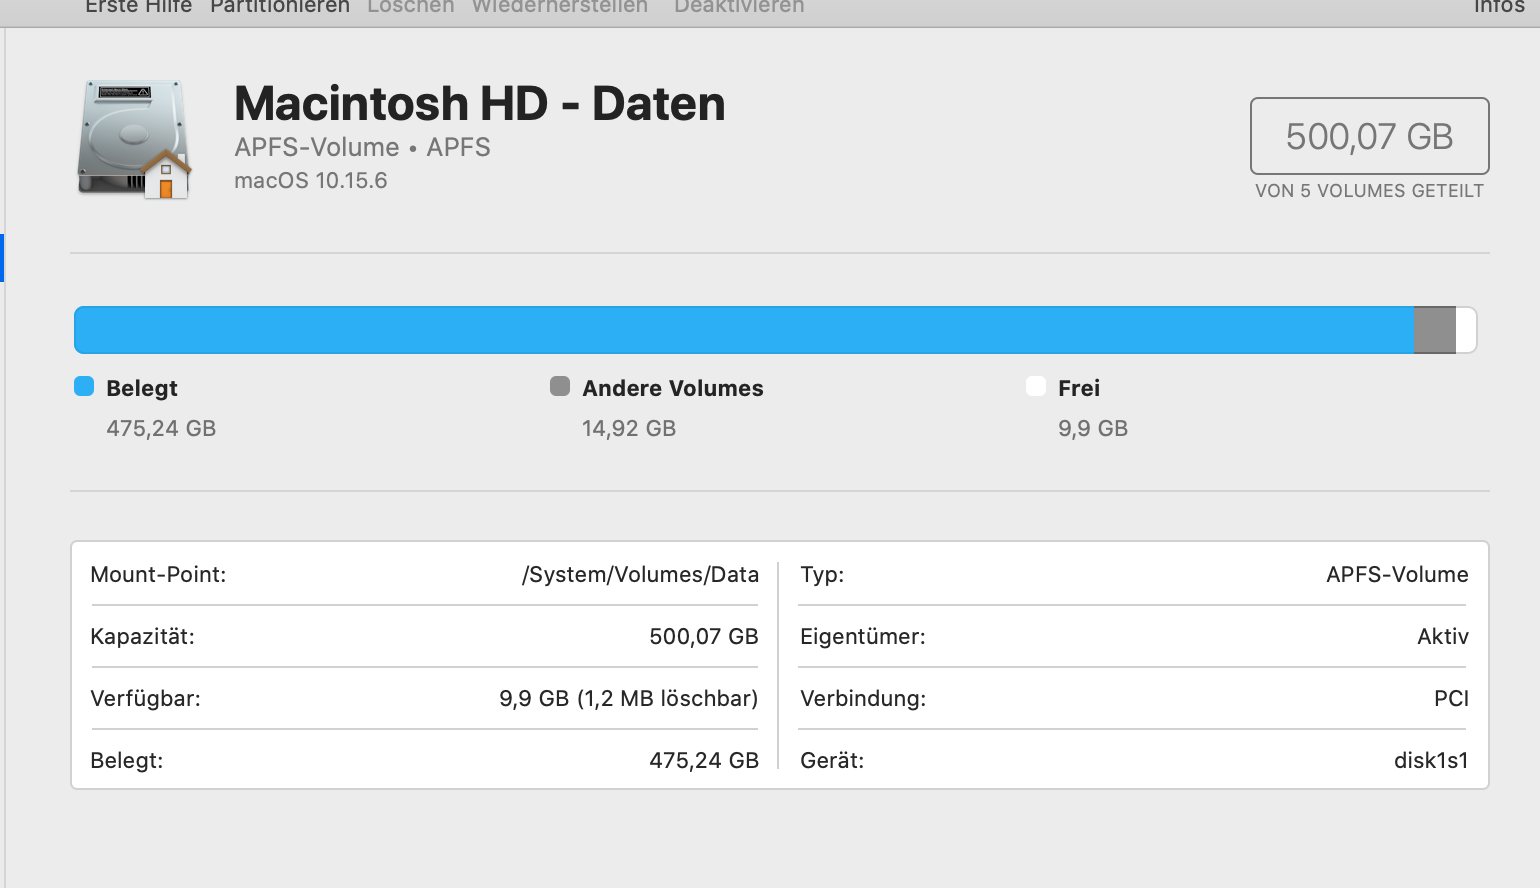This screenshot has height=888, width=1540.
Task: Click the Frei legend label
Action: [x=1079, y=388]
